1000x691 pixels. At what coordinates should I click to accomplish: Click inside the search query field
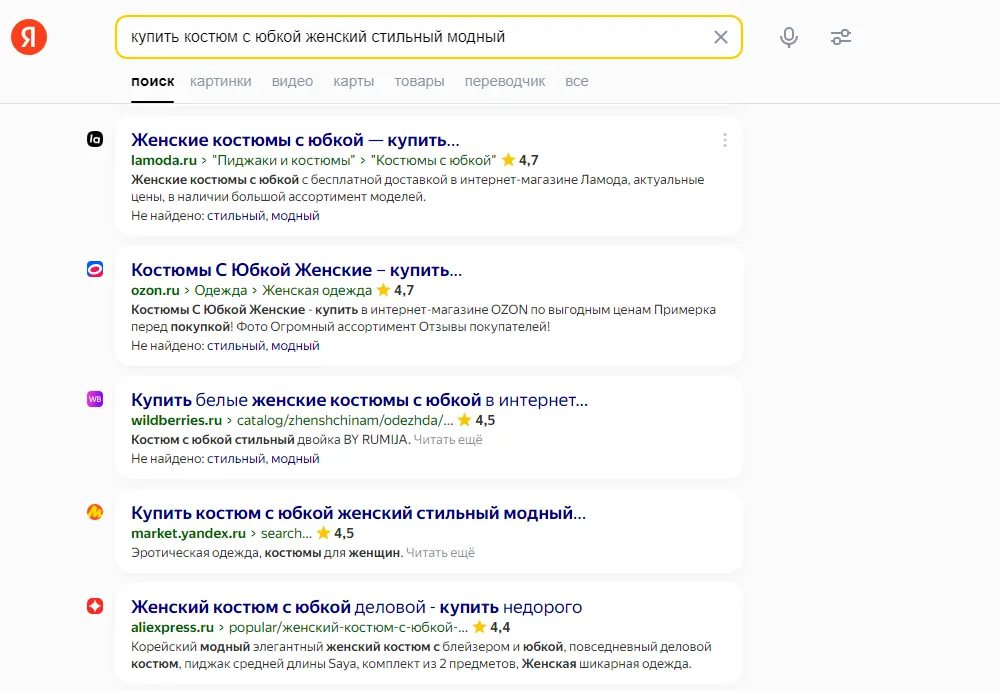[415, 37]
